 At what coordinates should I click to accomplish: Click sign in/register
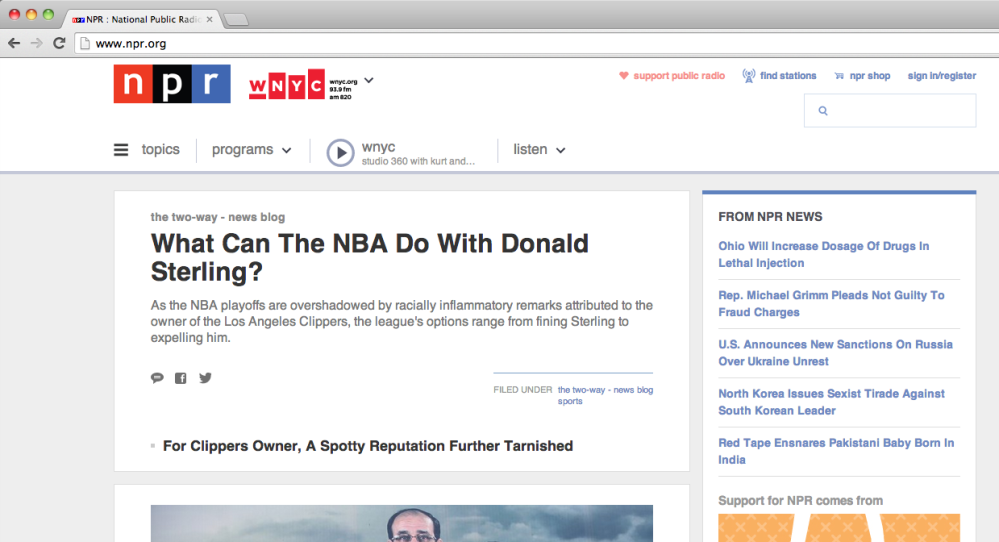pos(941,76)
